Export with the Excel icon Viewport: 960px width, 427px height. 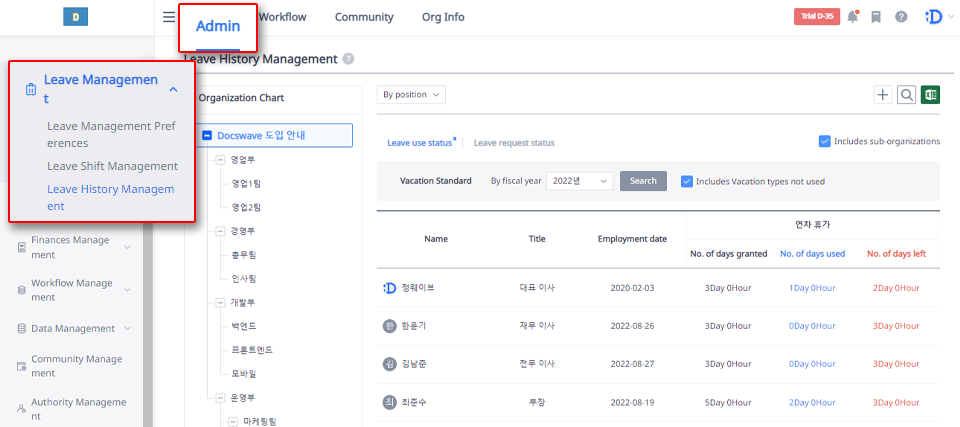coord(931,95)
